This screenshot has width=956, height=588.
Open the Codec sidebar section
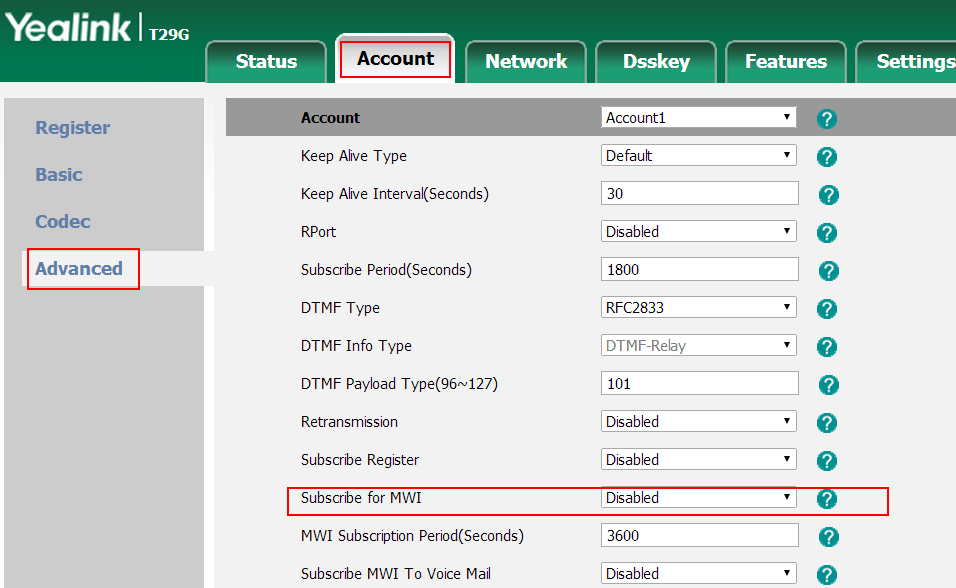point(63,222)
